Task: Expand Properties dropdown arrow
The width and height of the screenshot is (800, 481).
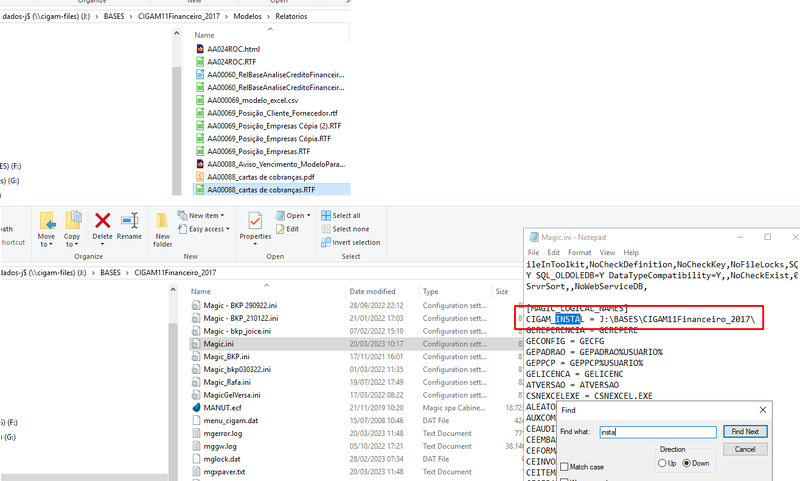Action: [x=256, y=244]
